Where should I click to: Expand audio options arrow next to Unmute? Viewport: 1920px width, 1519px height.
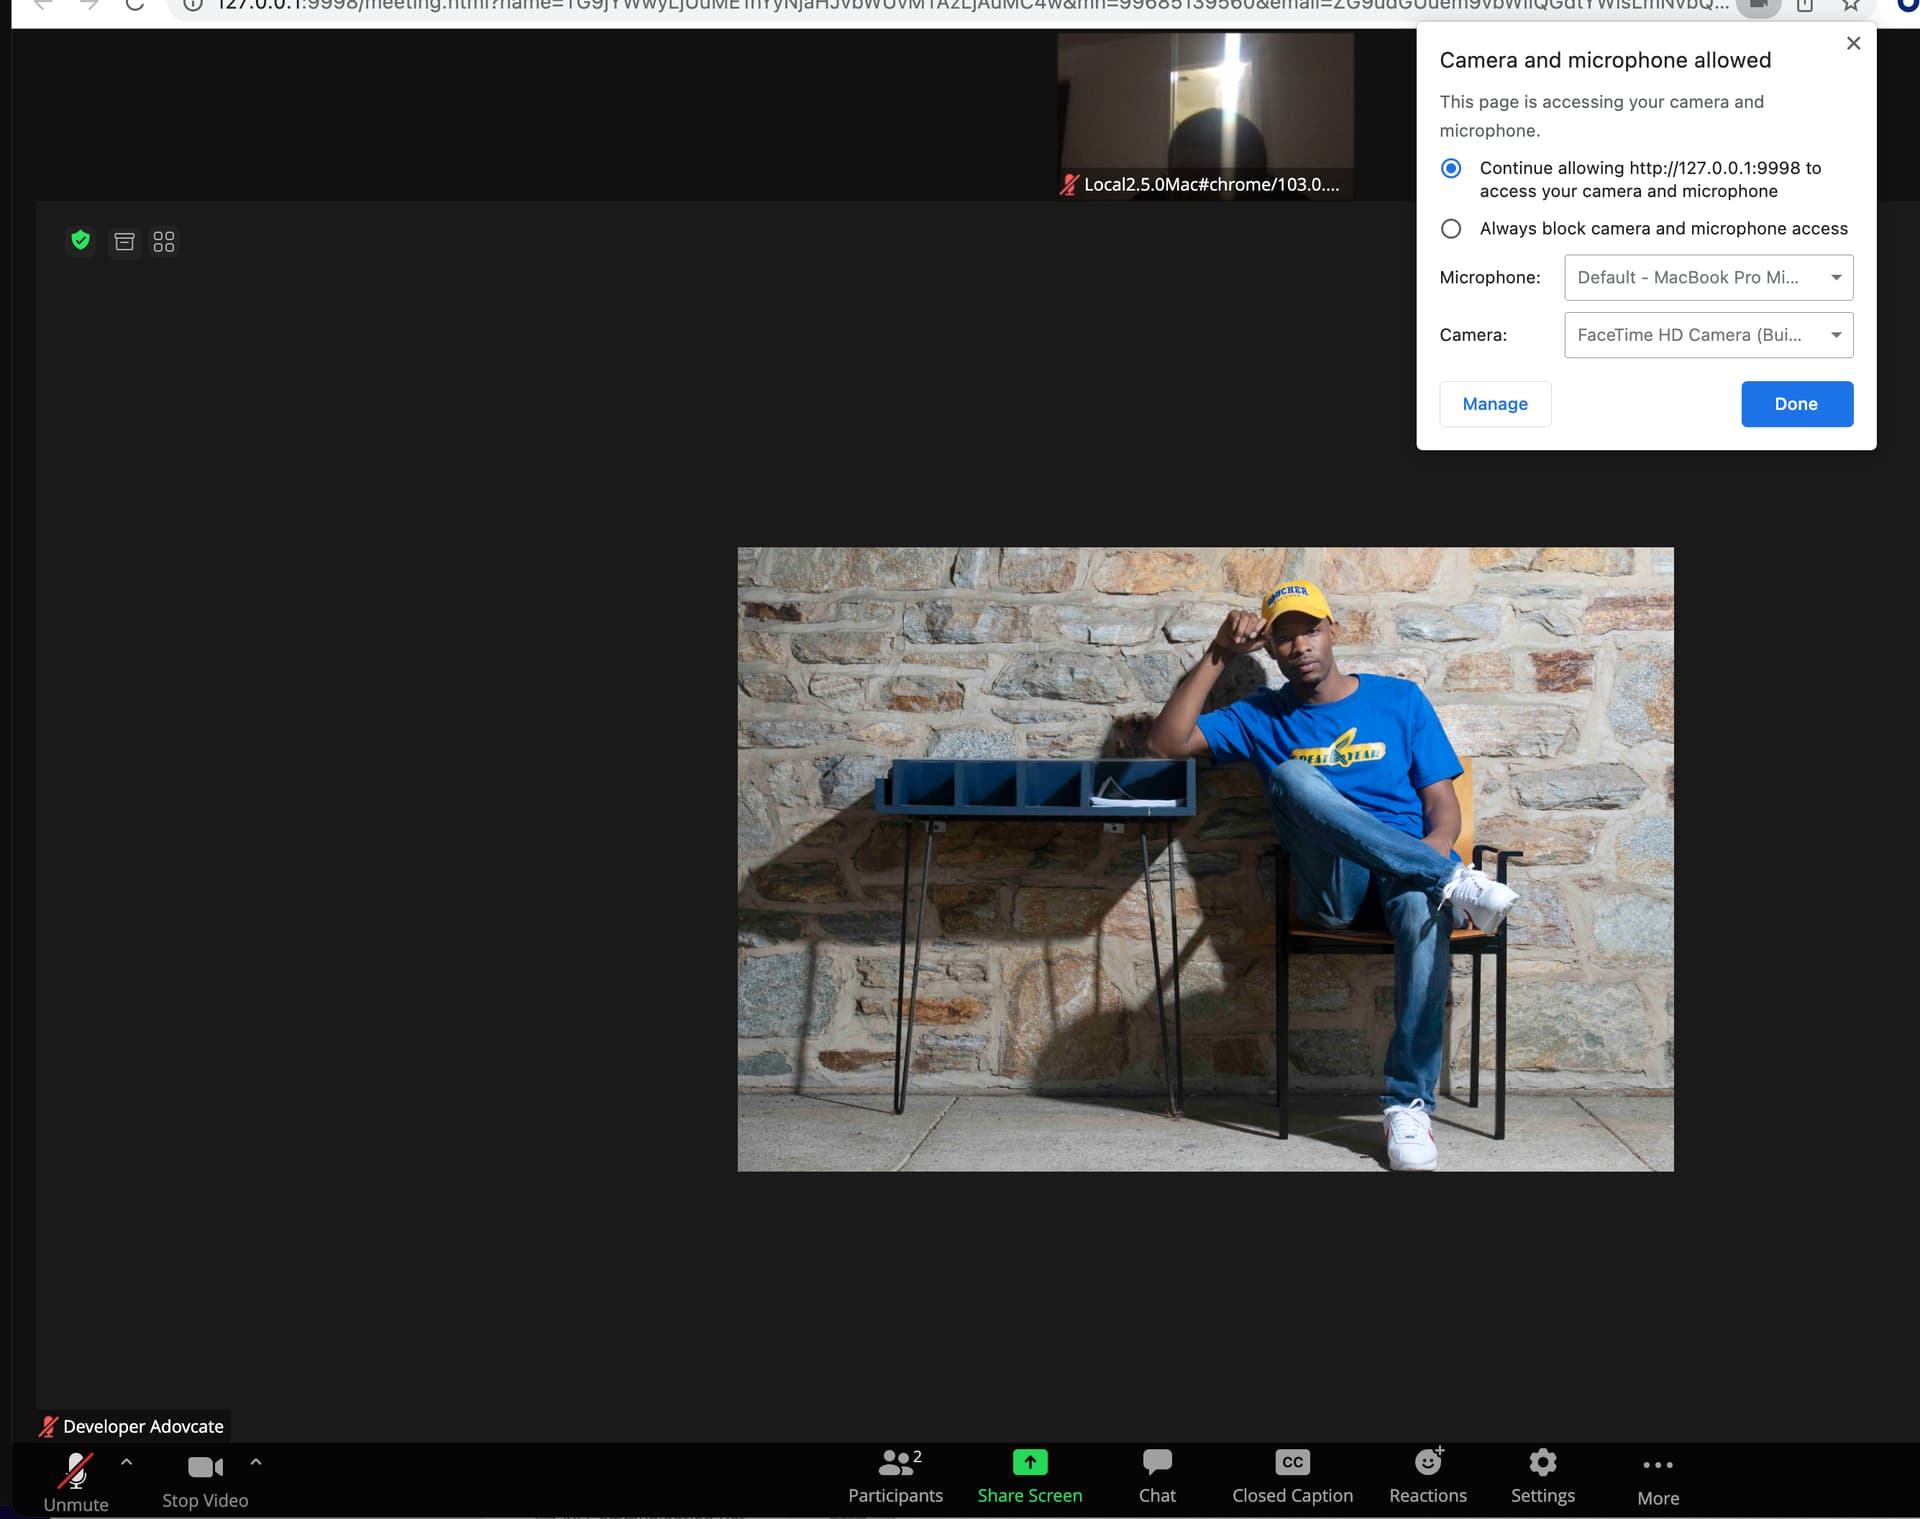pos(126,1462)
